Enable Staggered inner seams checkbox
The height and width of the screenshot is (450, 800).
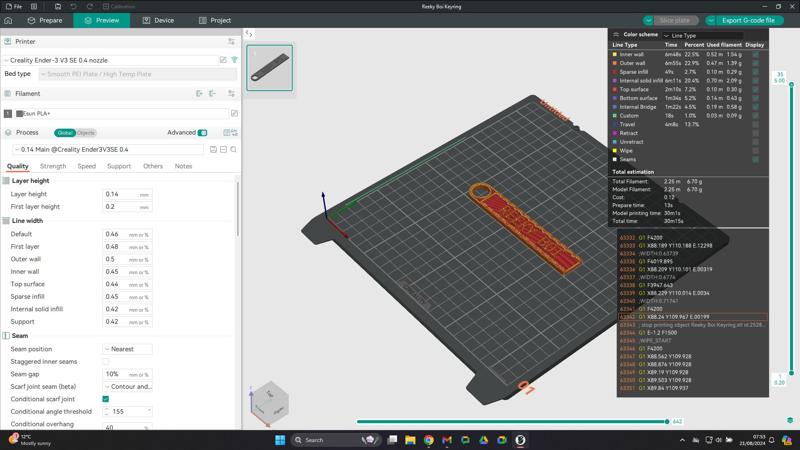[x=106, y=362]
